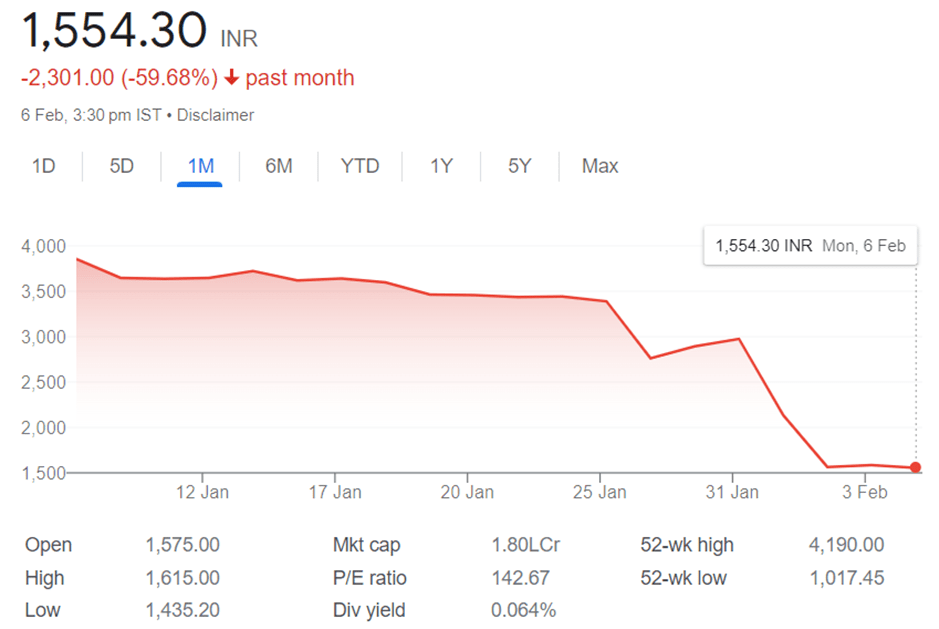Switch to the 1D time range tab
This screenshot has height=629, width=939.
pyautogui.click(x=43, y=166)
